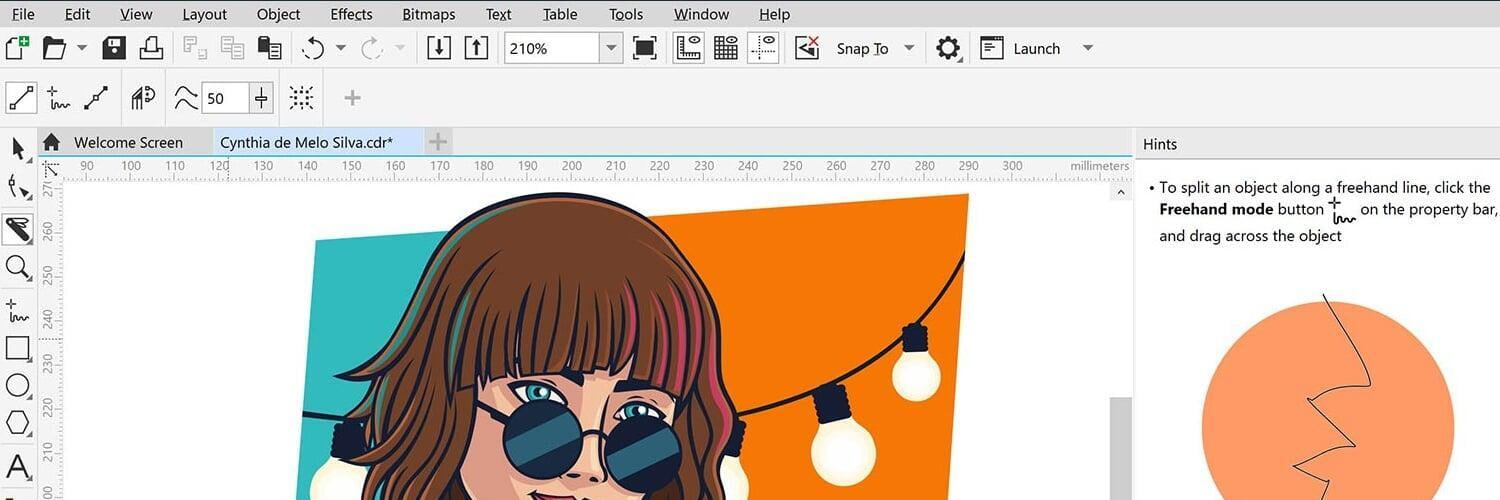Select Freehand mode on property bar
Viewport: 1500px width, 500px height.
click(x=59, y=98)
